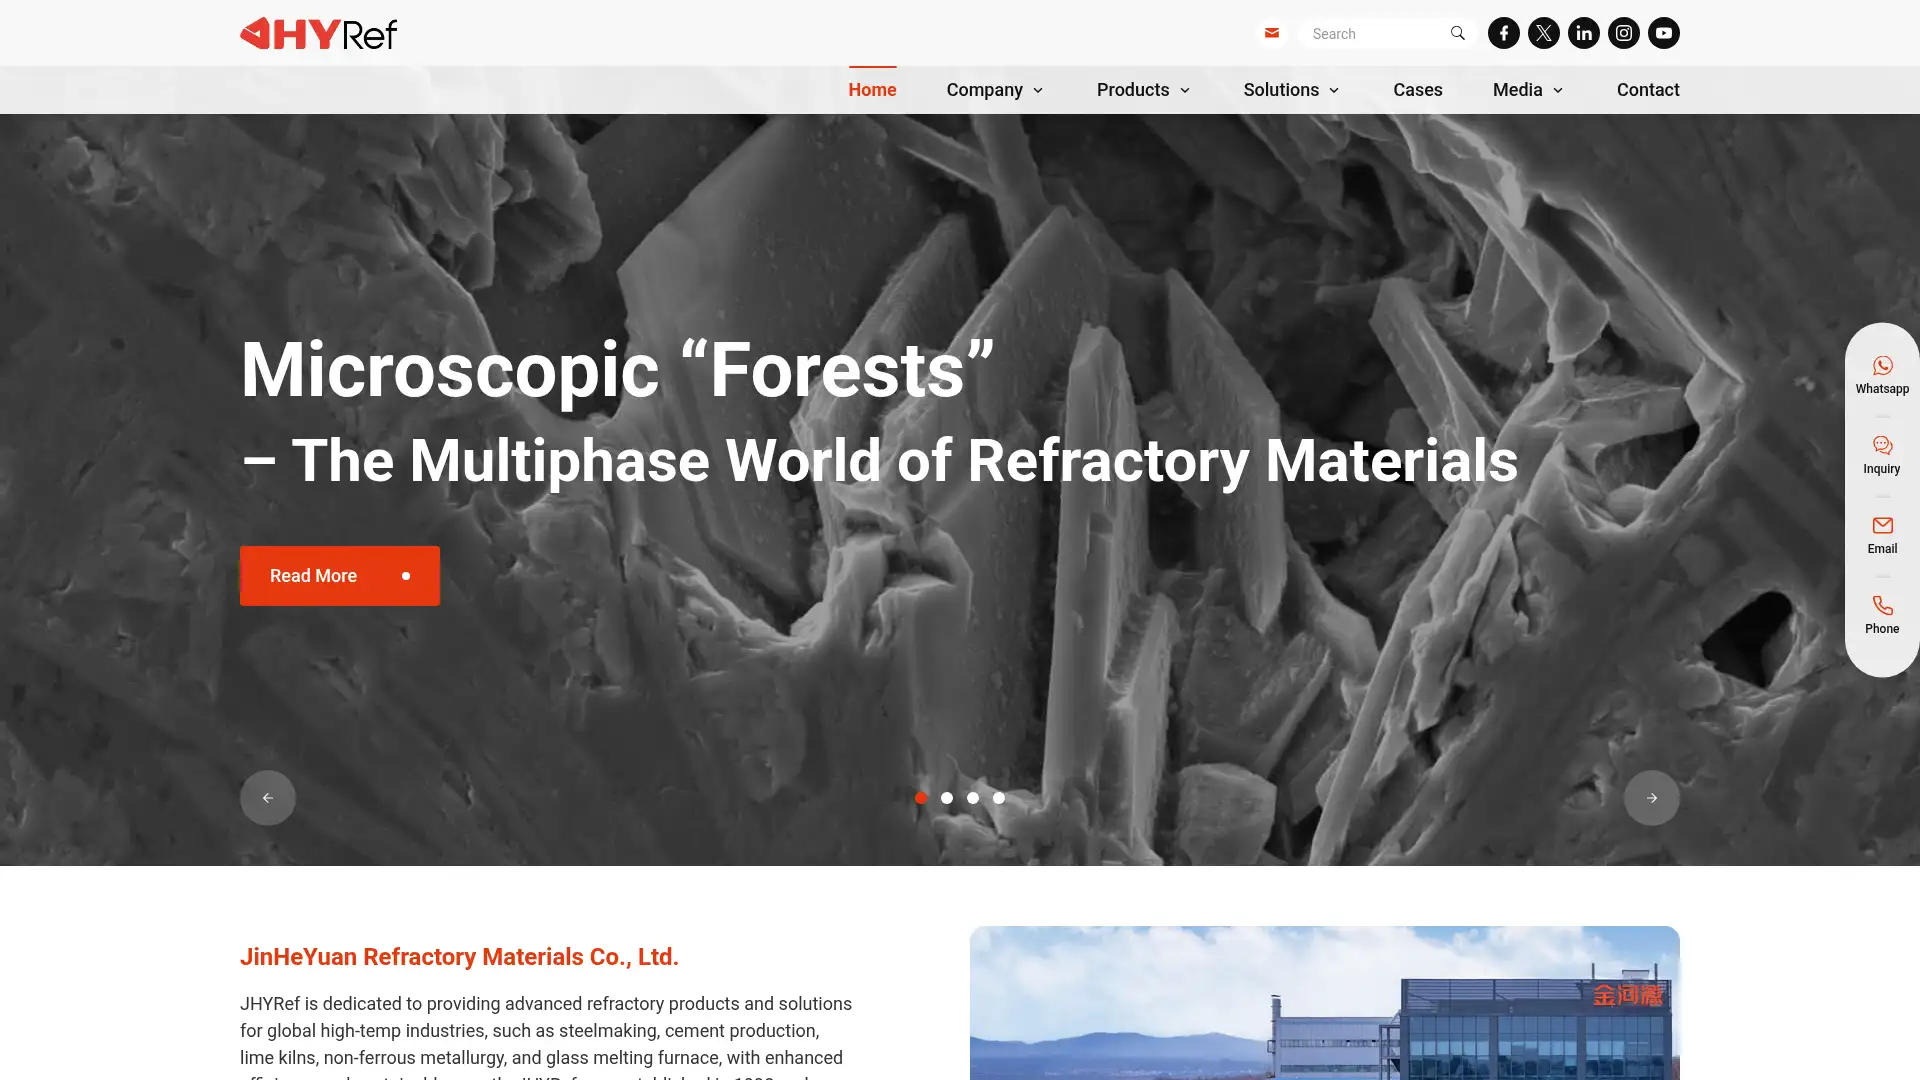Select the fourth carousel slide dot
This screenshot has height=1080, width=1920.
pyautogui.click(x=998, y=798)
